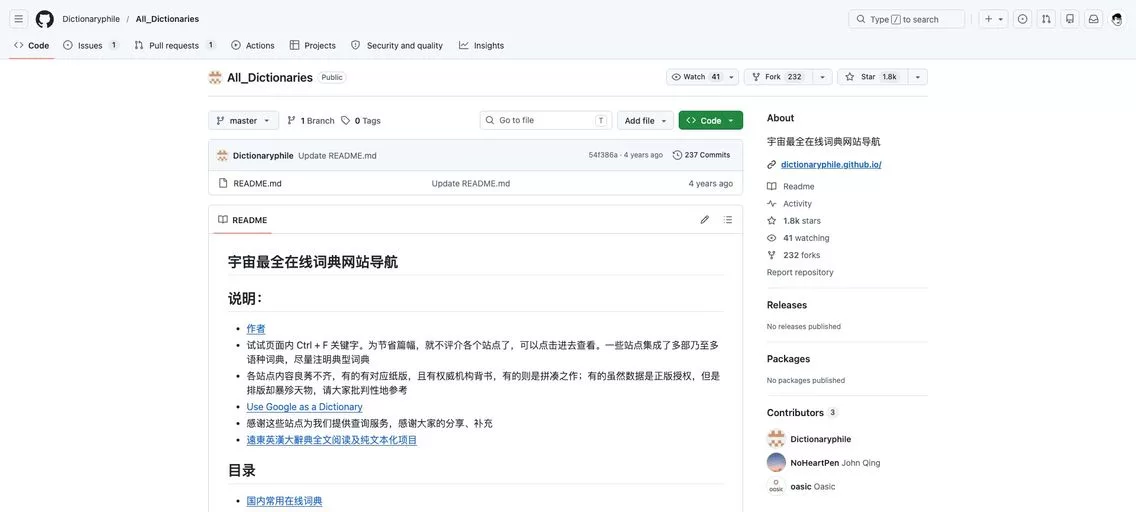Open the green Code dropdown button

tap(711, 121)
